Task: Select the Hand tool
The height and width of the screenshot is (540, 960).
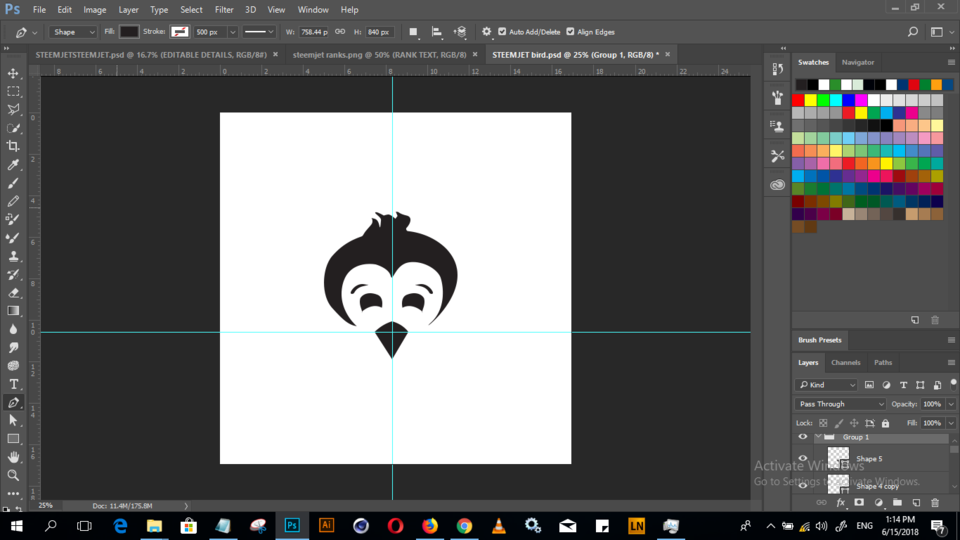Action: [13, 457]
